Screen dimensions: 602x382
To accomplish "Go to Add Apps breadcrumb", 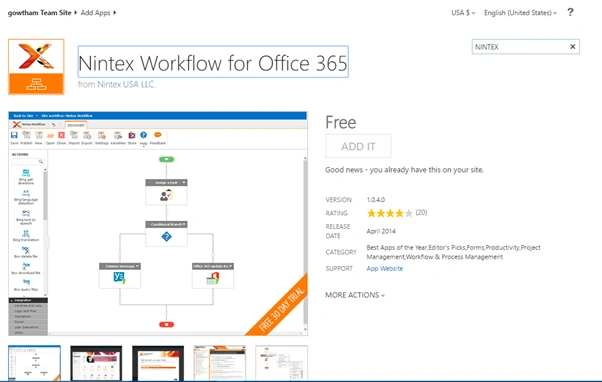I will coord(95,13).
